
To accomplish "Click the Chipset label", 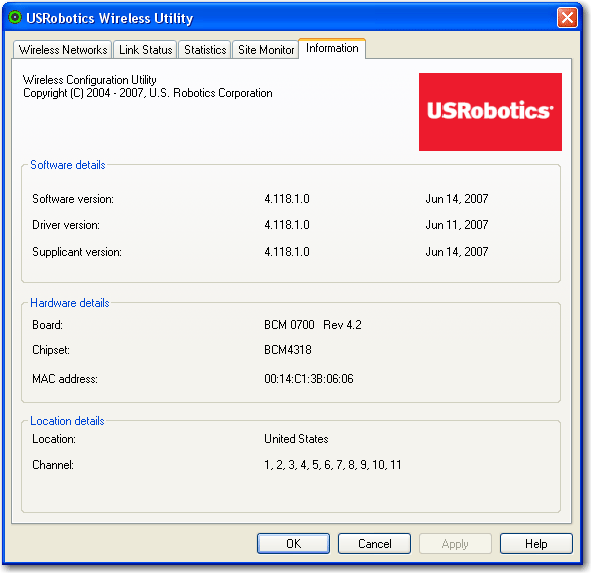I will tap(51, 350).
